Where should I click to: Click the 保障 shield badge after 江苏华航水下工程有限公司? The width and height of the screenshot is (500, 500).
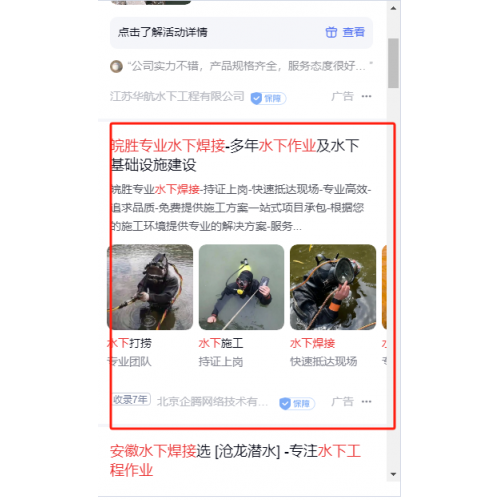268,98
